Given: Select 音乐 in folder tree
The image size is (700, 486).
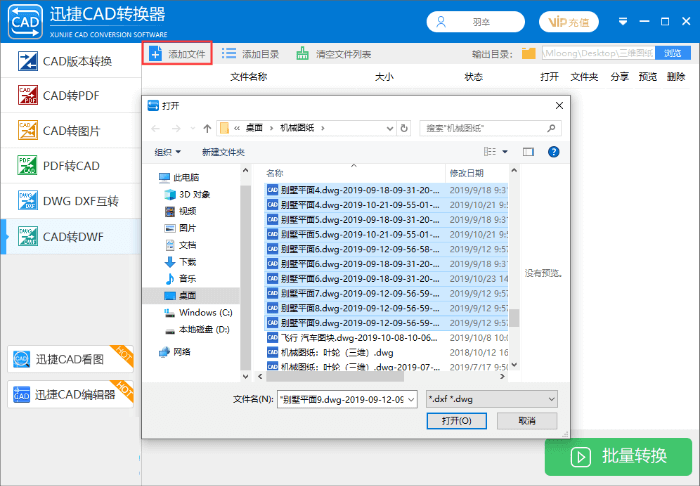Looking at the screenshot, I should click(x=181, y=279).
